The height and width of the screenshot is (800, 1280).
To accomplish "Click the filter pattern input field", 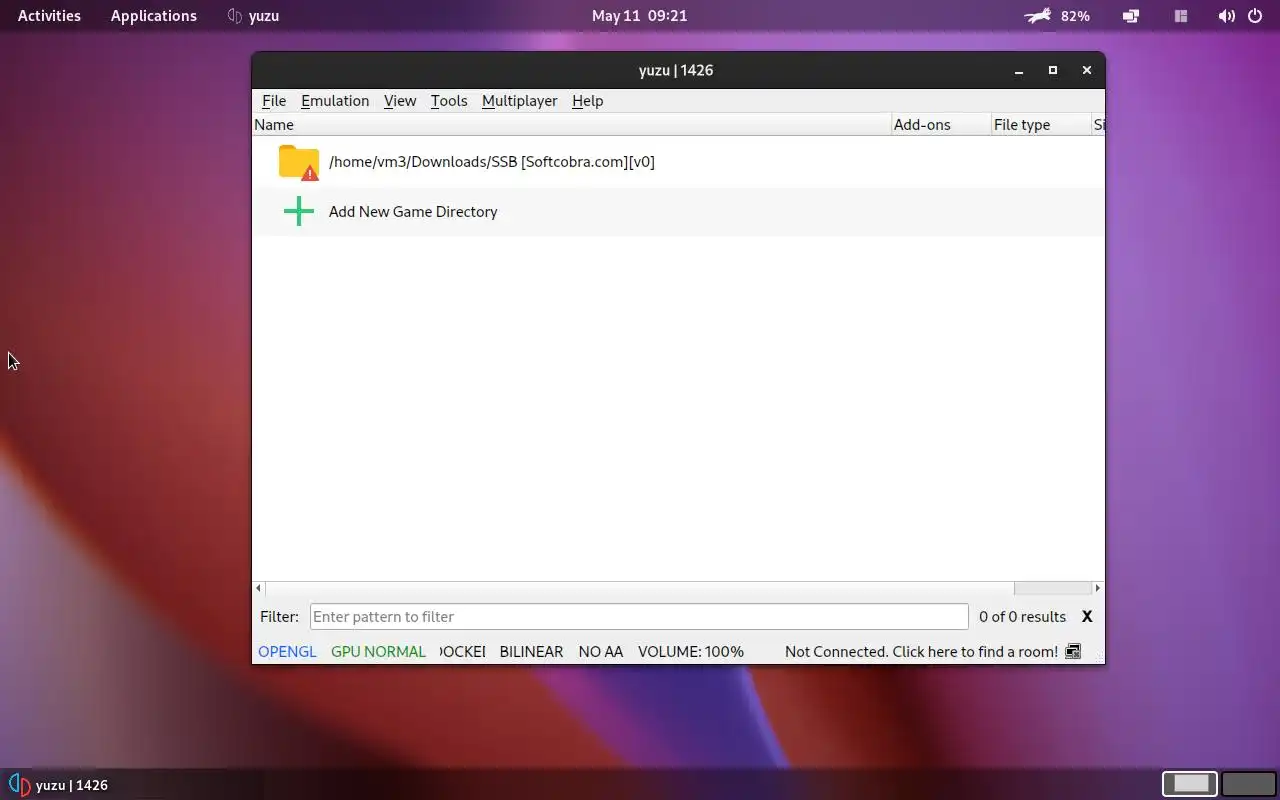I will (639, 616).
